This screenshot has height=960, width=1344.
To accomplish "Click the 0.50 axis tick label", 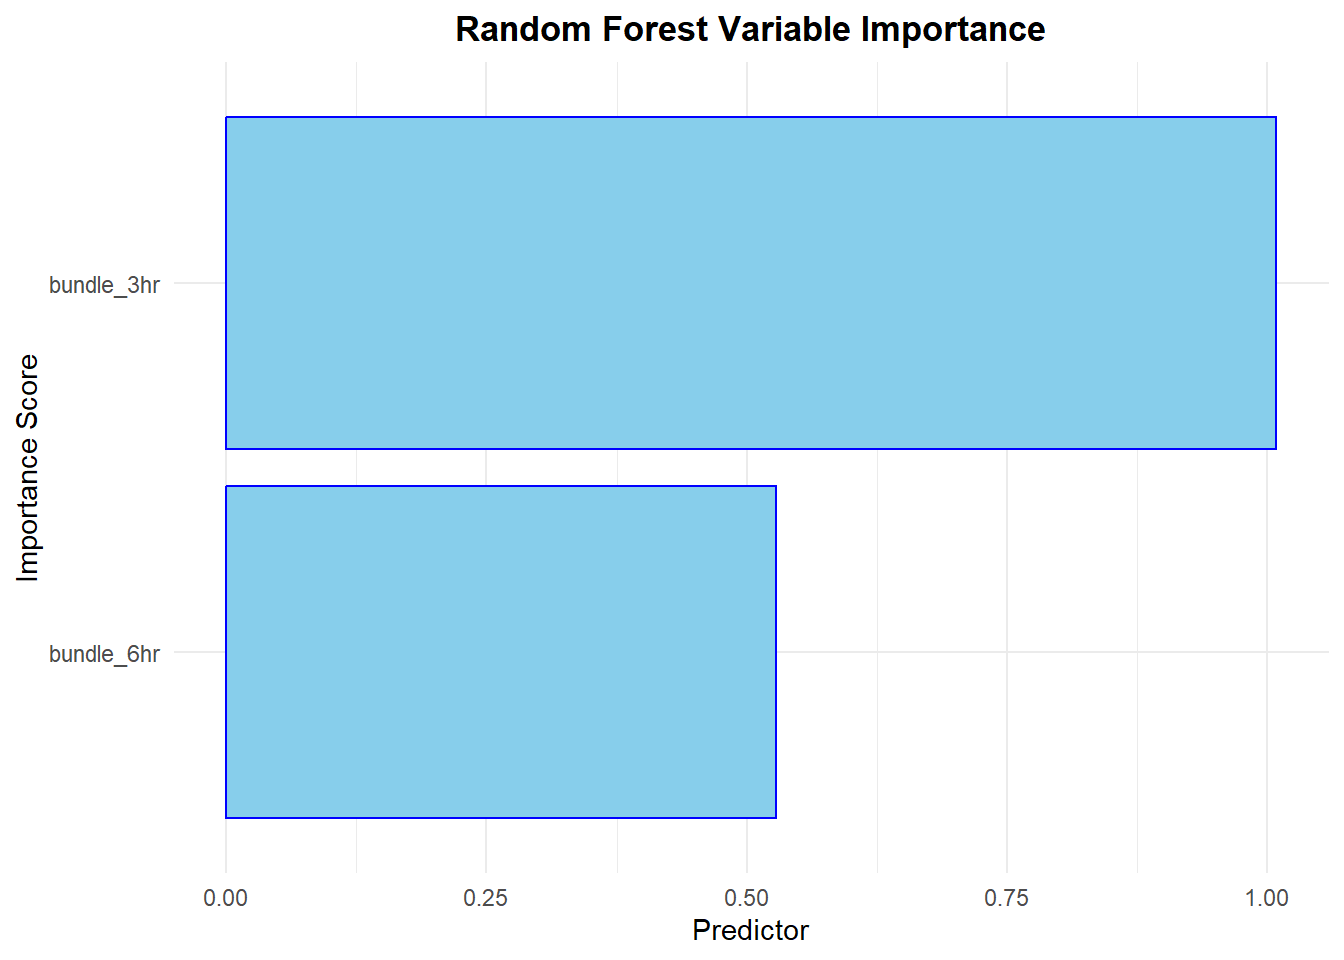I will (x=746, y=898).
